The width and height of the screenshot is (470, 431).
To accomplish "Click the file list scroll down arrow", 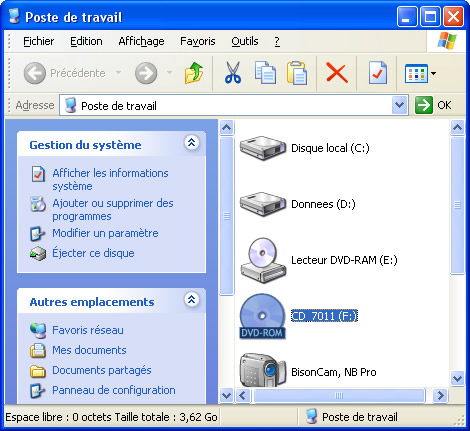I will (x=457, y=379).
